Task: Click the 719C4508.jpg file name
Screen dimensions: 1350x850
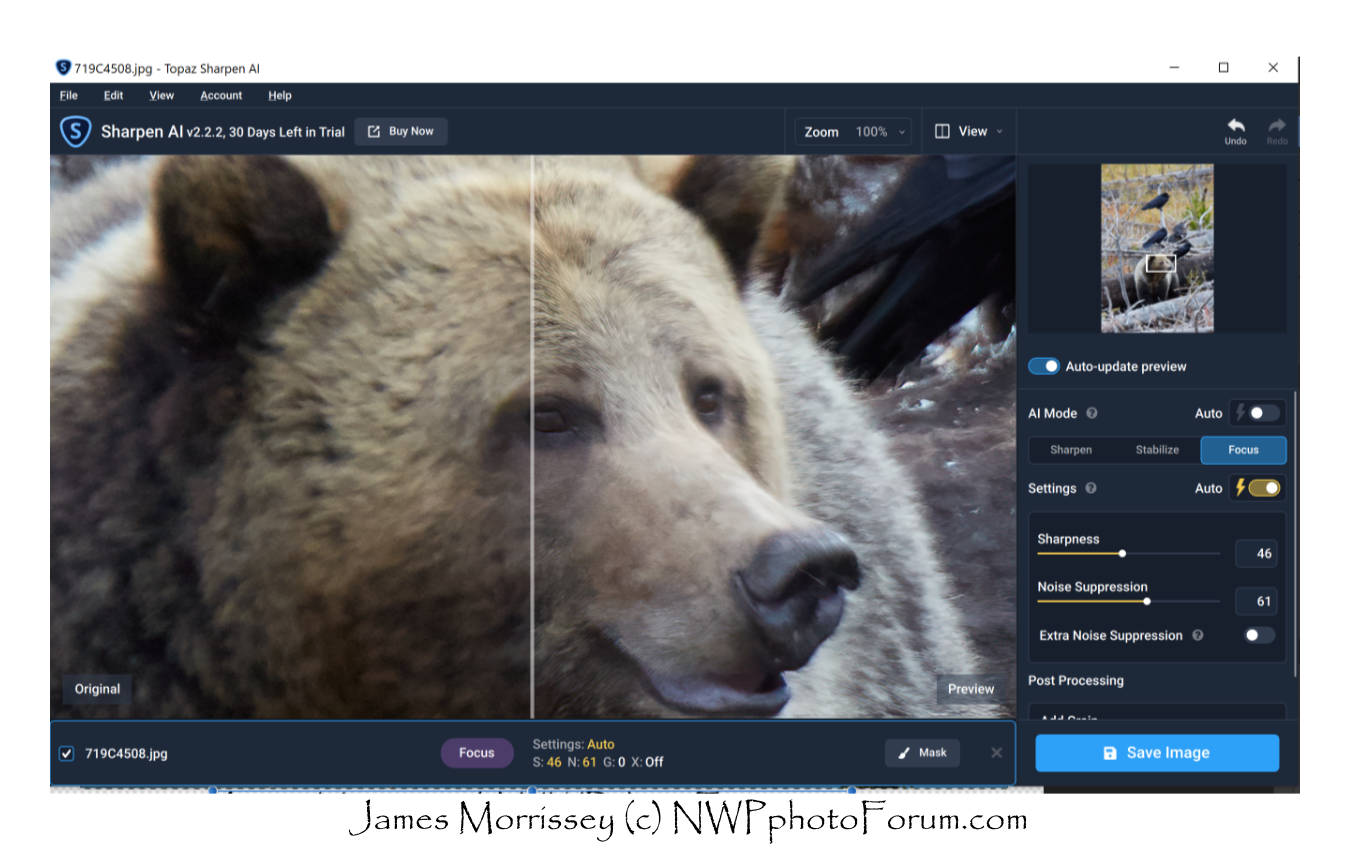Action: 126,753
